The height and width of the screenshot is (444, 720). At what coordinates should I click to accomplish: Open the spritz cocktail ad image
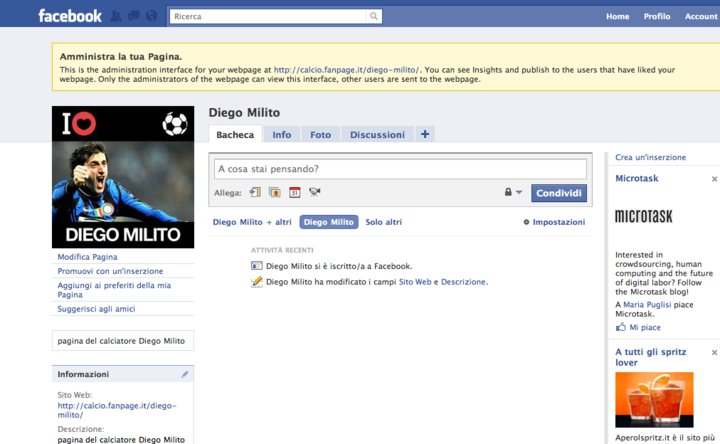click(654, 399)
